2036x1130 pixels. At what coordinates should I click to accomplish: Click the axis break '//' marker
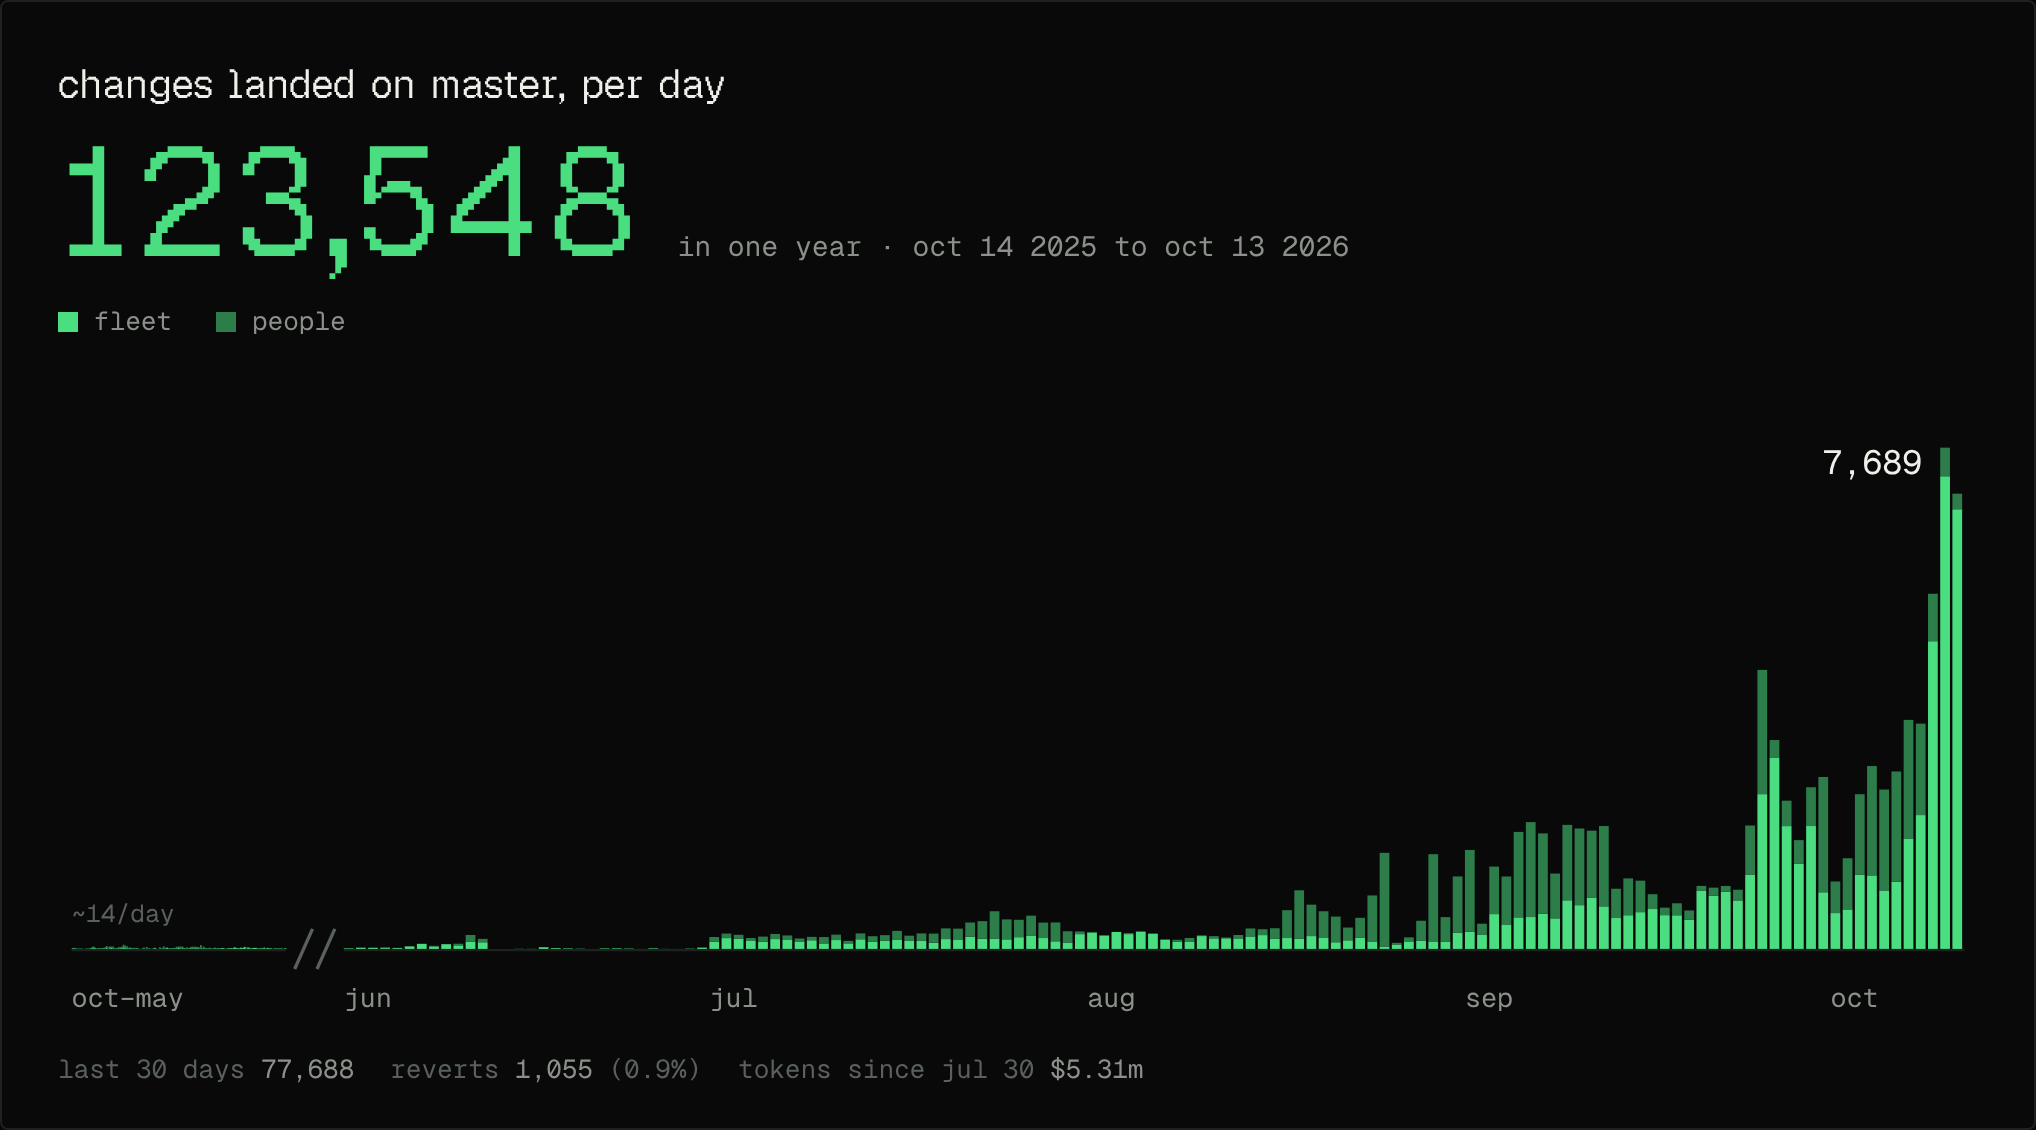(314, 949)
